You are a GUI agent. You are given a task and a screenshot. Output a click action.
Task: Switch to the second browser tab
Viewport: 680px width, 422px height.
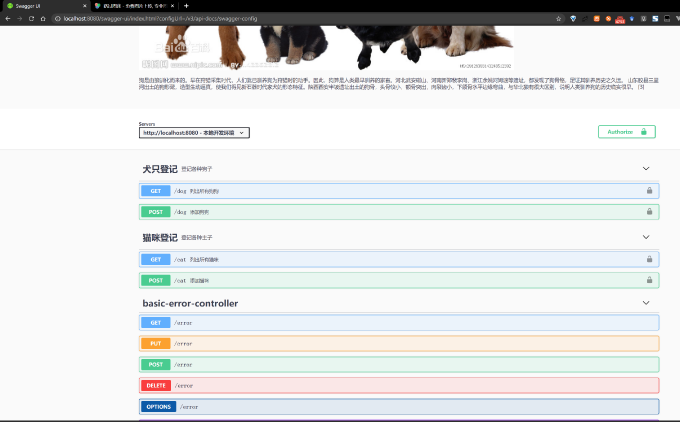(x=130, y=6)
